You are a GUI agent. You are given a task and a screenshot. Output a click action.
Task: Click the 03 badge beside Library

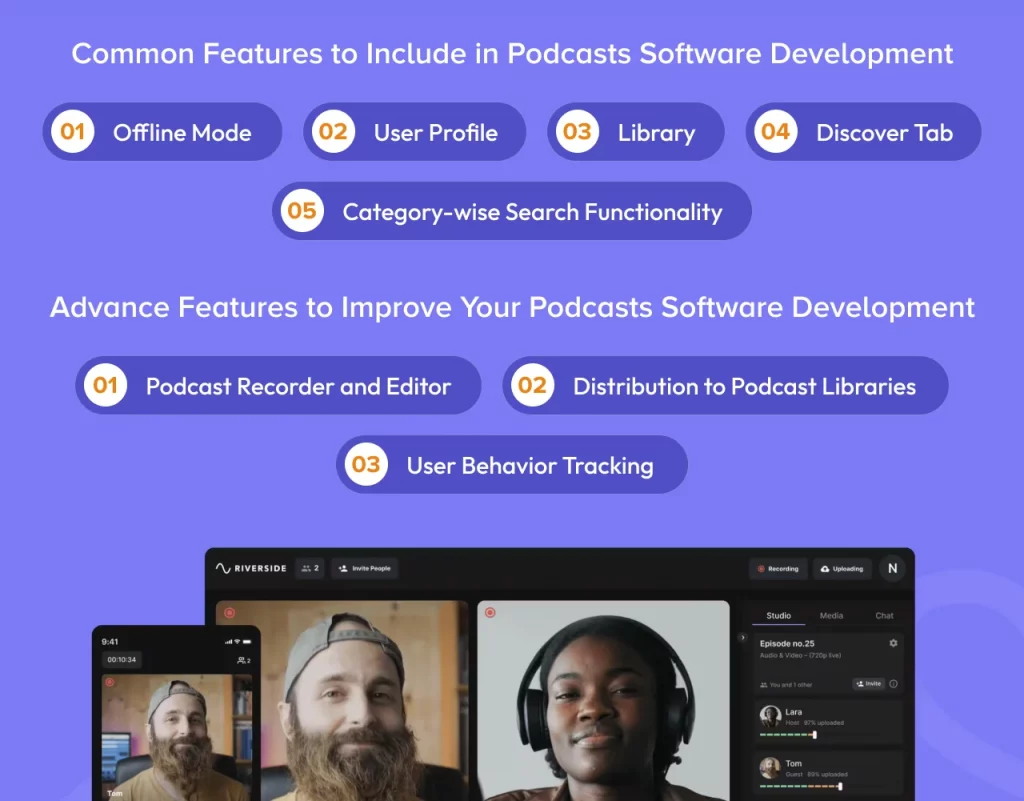point(577,131)
